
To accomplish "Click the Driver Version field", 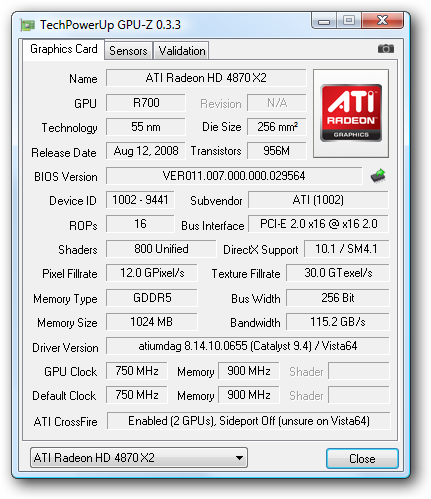I will coord(247,346).
